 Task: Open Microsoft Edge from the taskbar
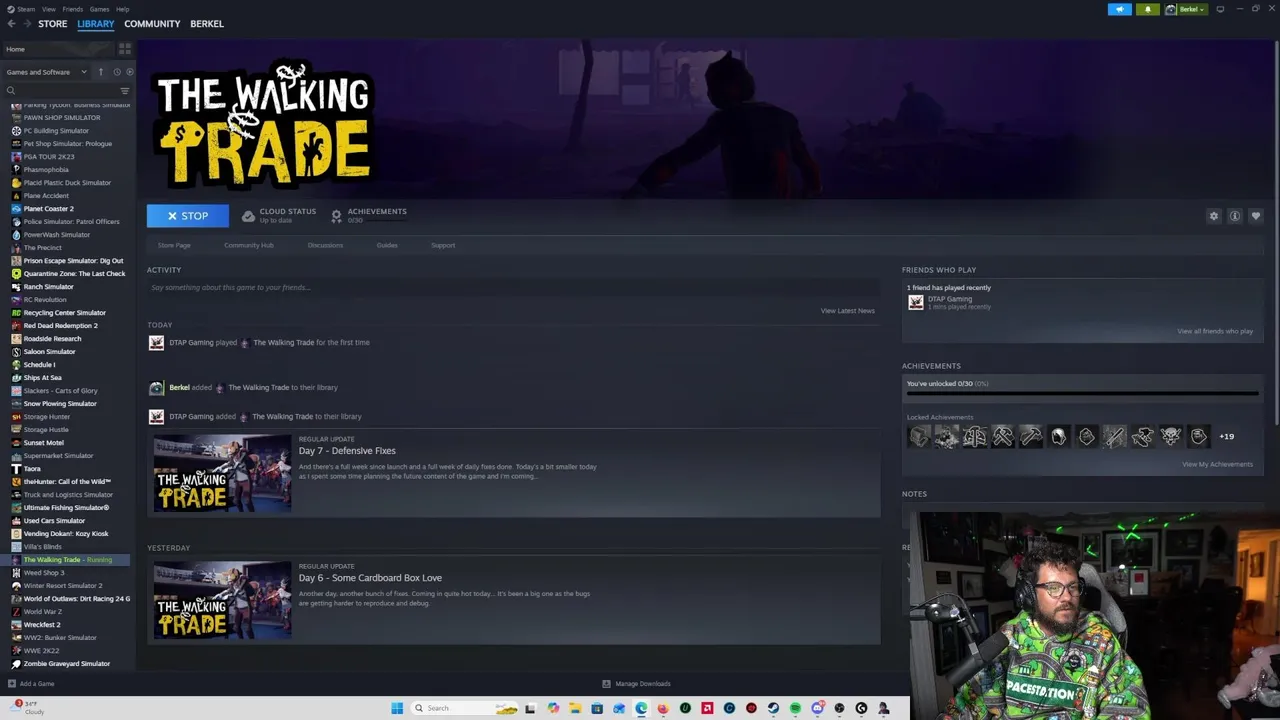tap(641, 708)
